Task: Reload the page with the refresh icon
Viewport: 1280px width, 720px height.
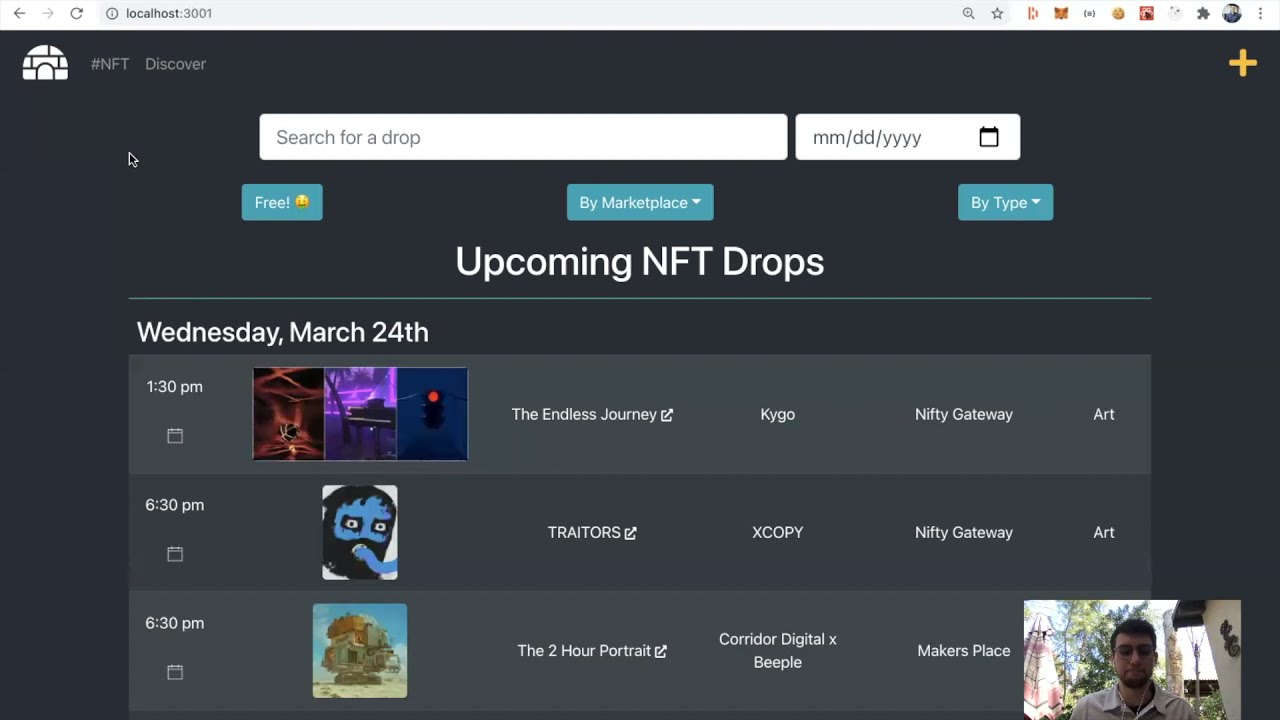Action: point(76,13)
